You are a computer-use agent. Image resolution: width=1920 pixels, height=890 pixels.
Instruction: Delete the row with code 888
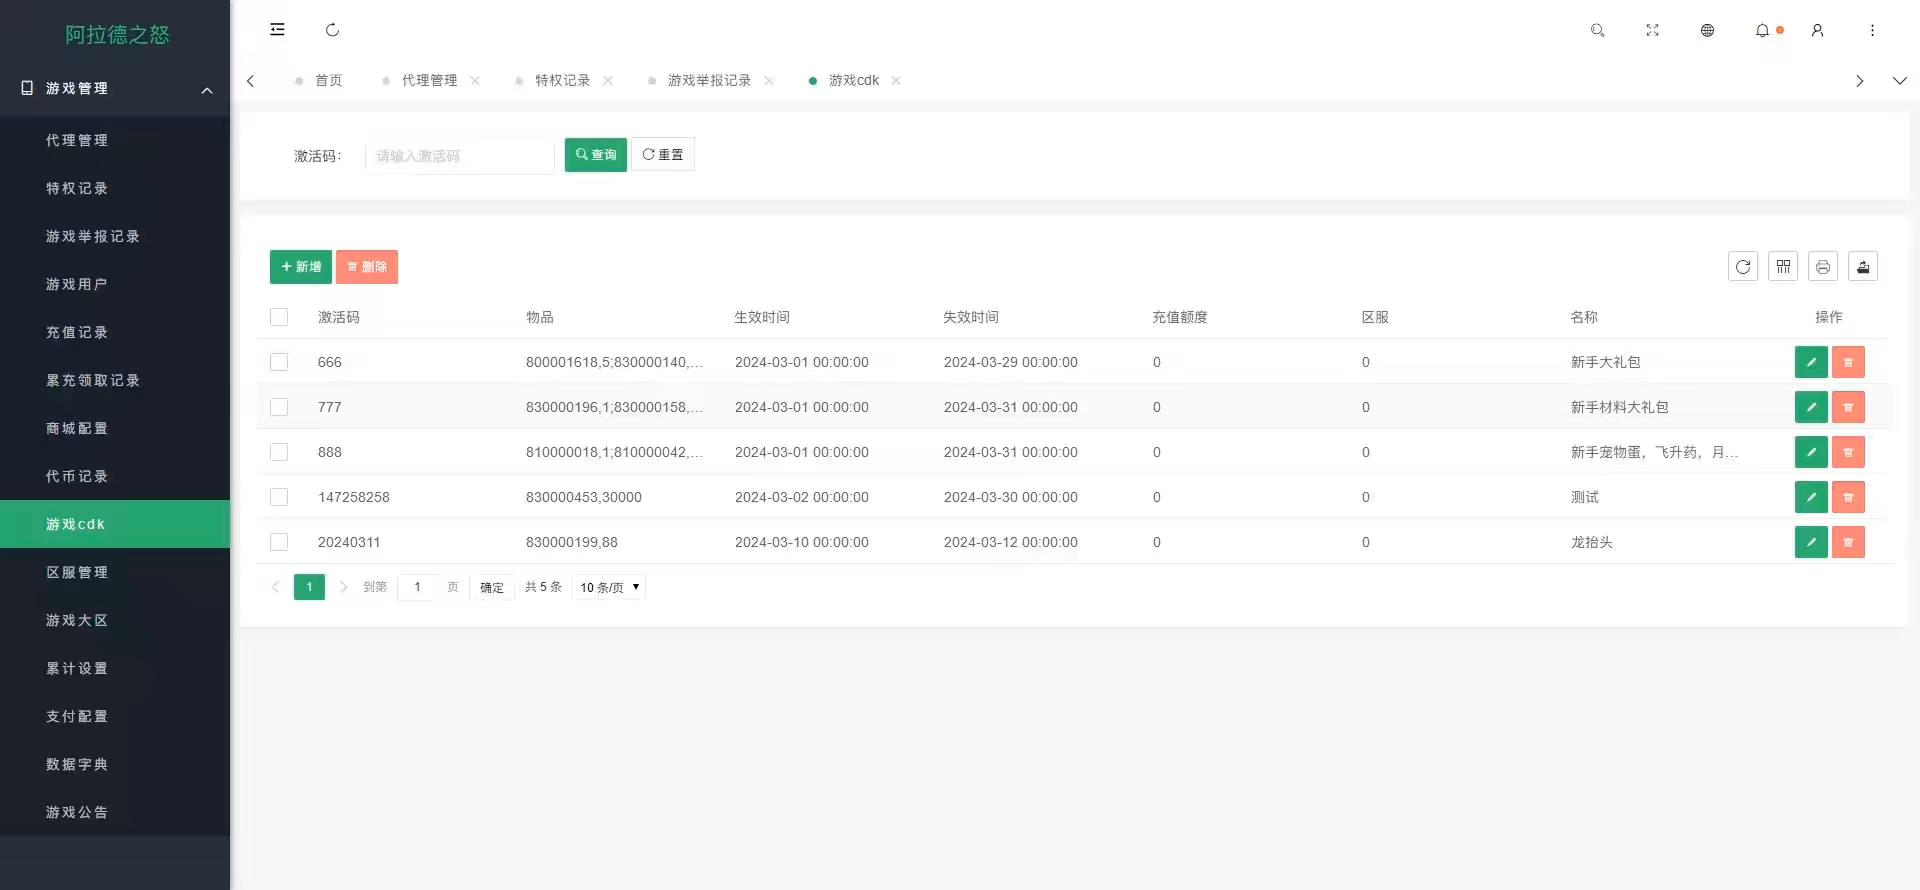pos(1848,452)
